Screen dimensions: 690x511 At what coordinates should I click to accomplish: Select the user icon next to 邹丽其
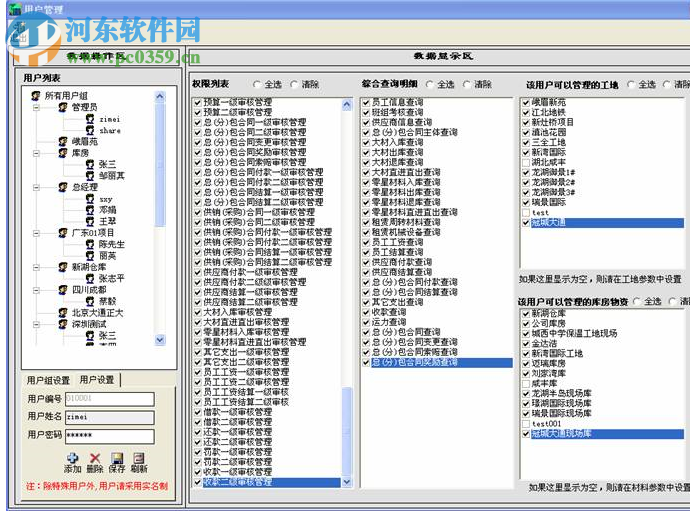pos(90,176)
